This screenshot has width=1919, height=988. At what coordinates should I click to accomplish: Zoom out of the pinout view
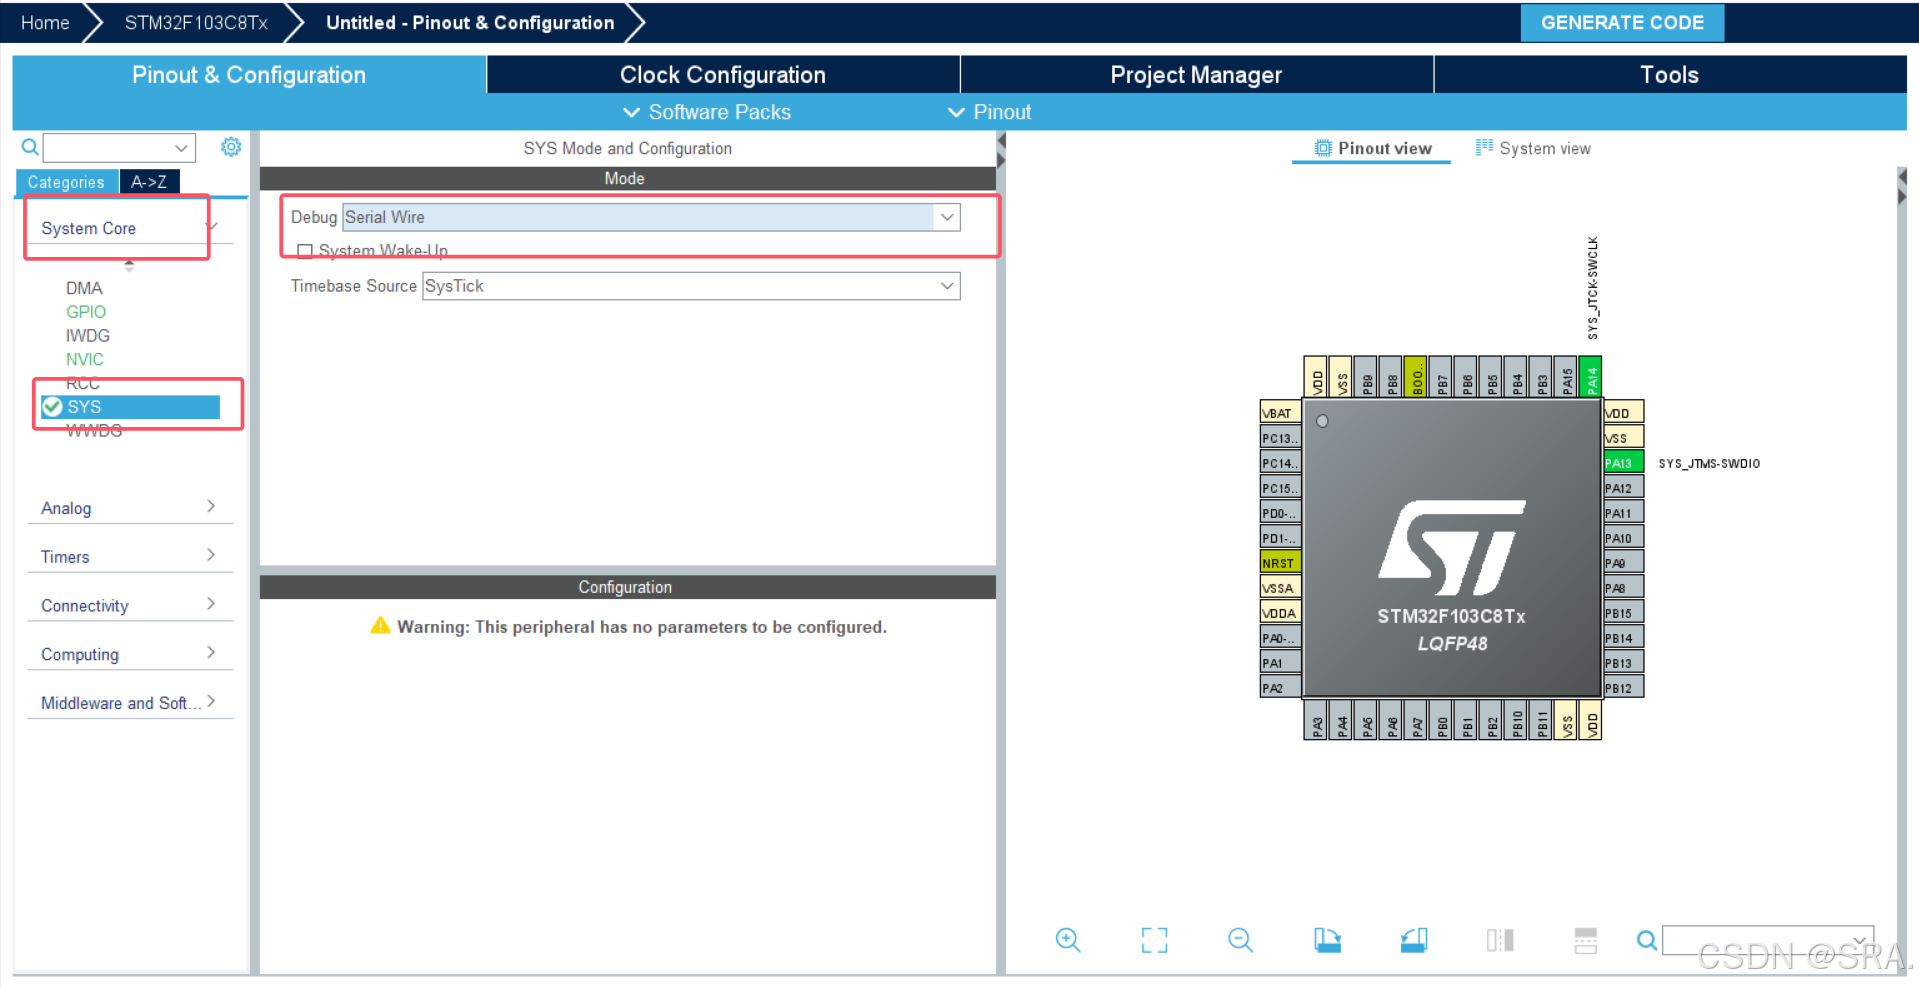[1240, 940]
